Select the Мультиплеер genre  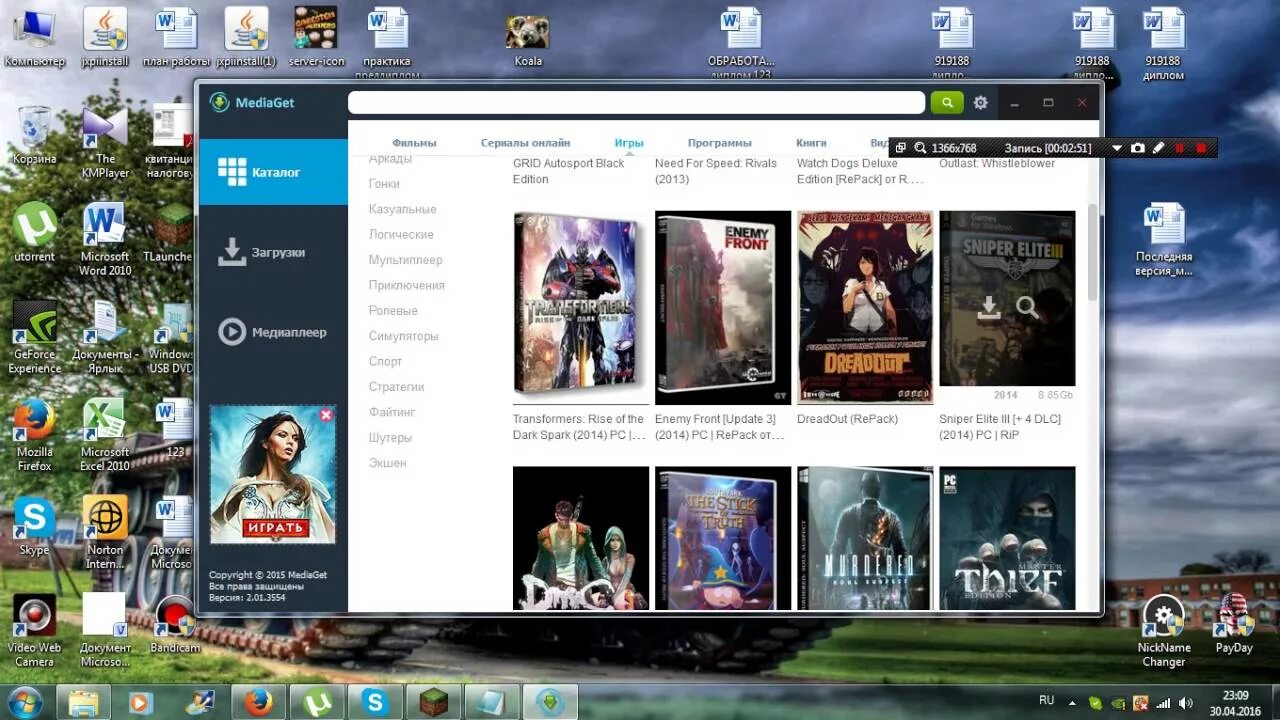pos(405,260)
